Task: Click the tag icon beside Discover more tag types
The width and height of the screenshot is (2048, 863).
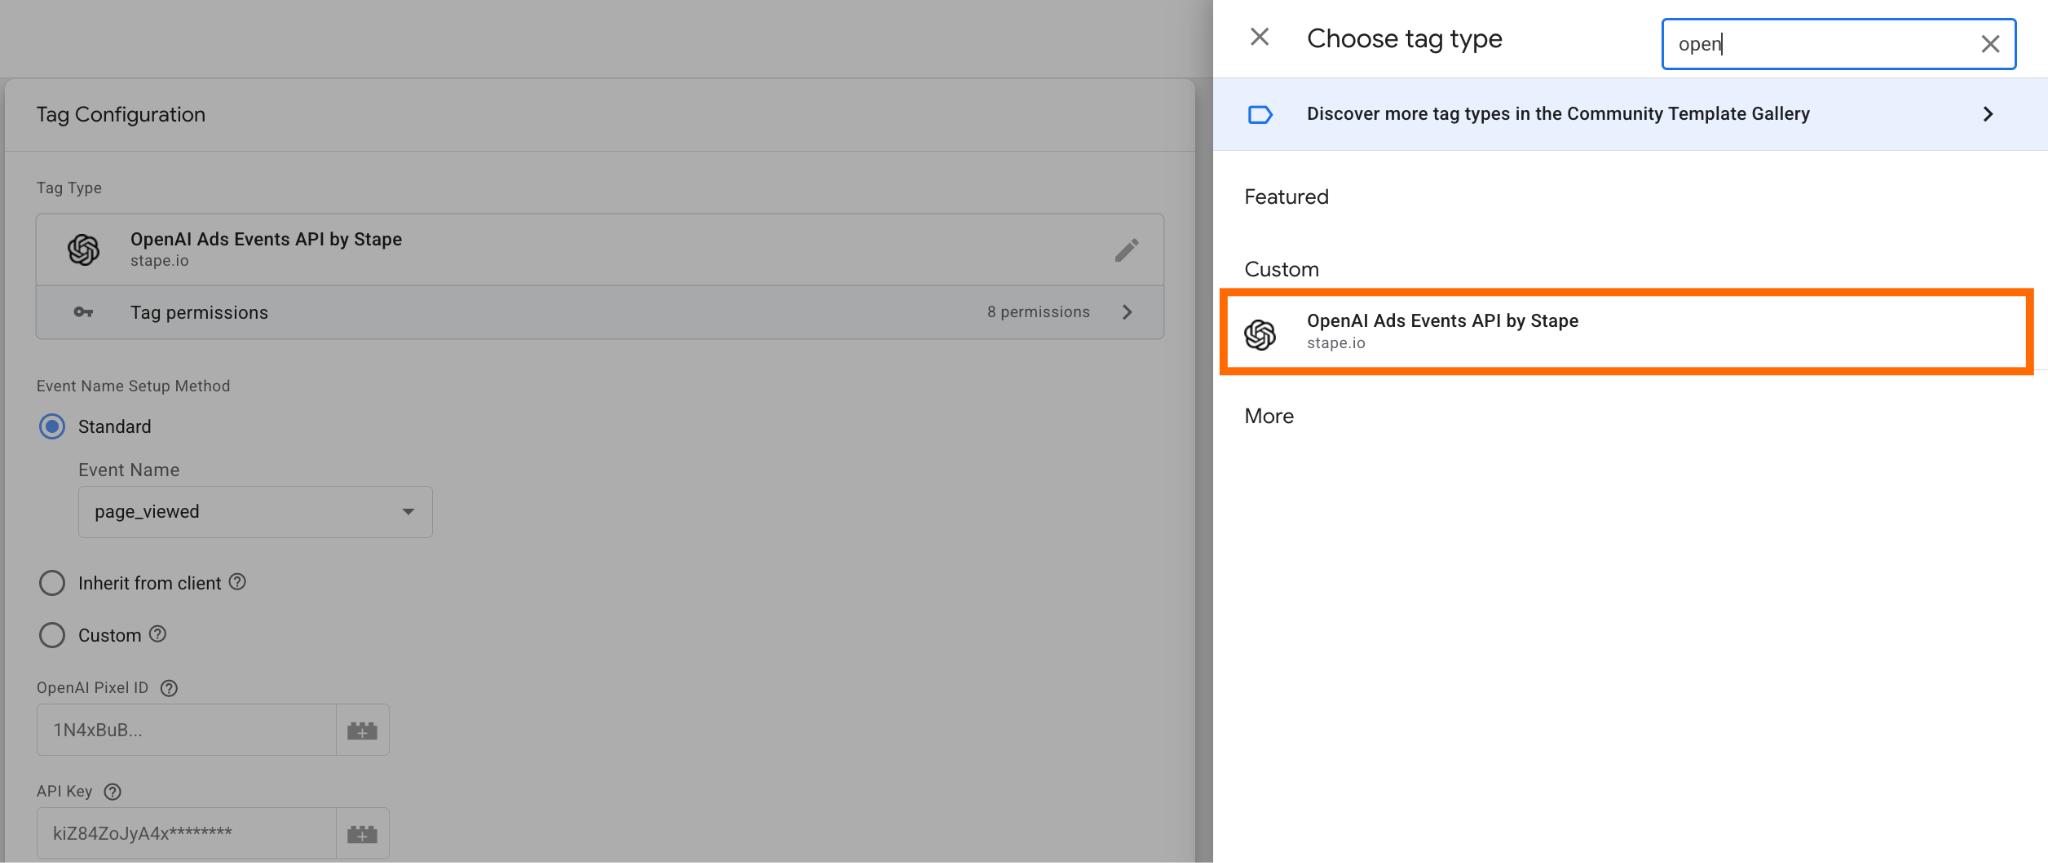Action: (x=1260, y=114)
